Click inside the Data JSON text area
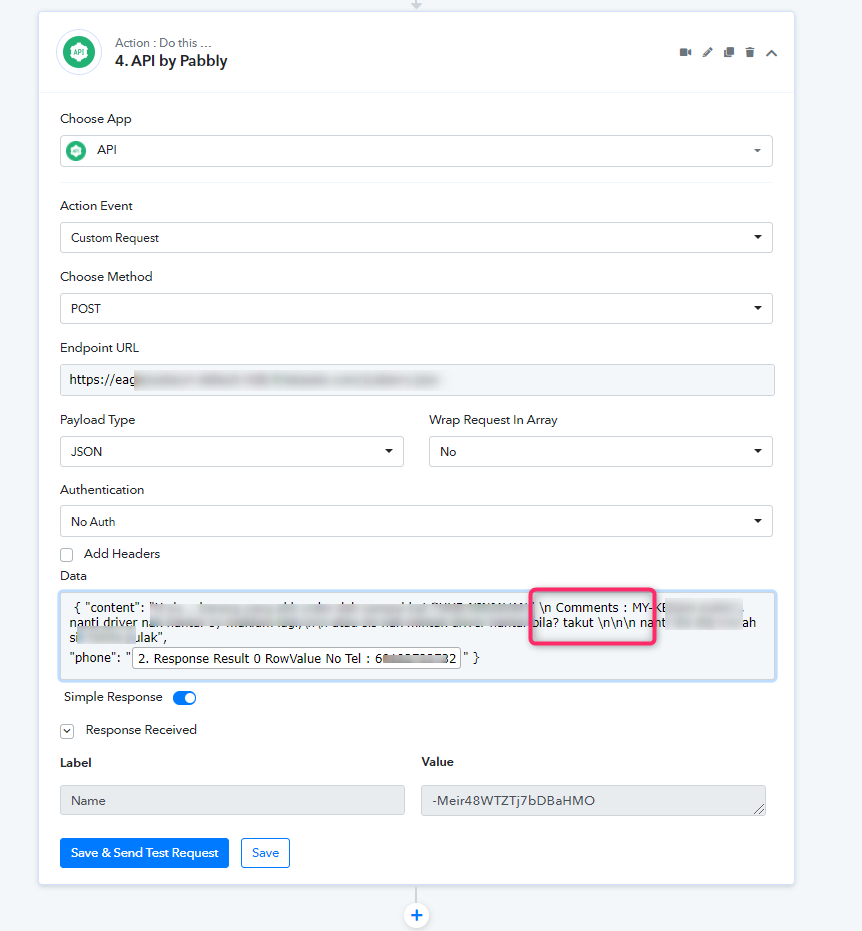862x931 pixels. coord(417,636)
